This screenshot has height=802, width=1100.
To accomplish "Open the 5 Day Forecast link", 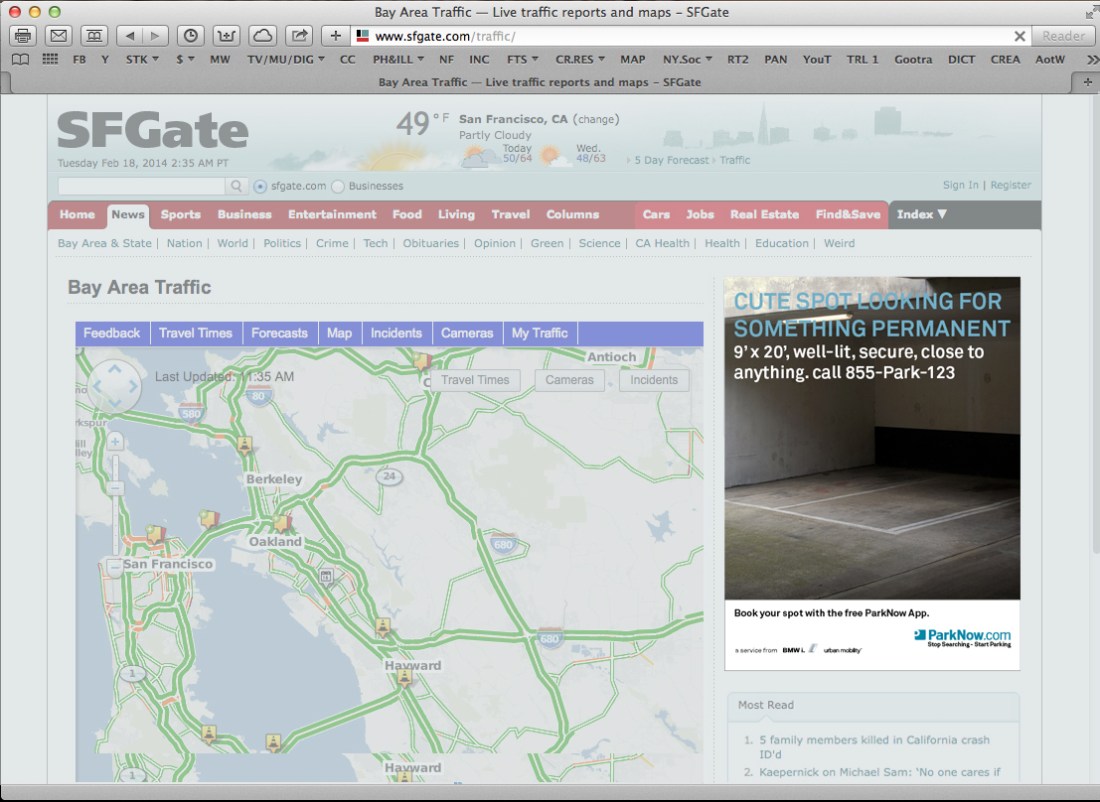I will [671, 160].
